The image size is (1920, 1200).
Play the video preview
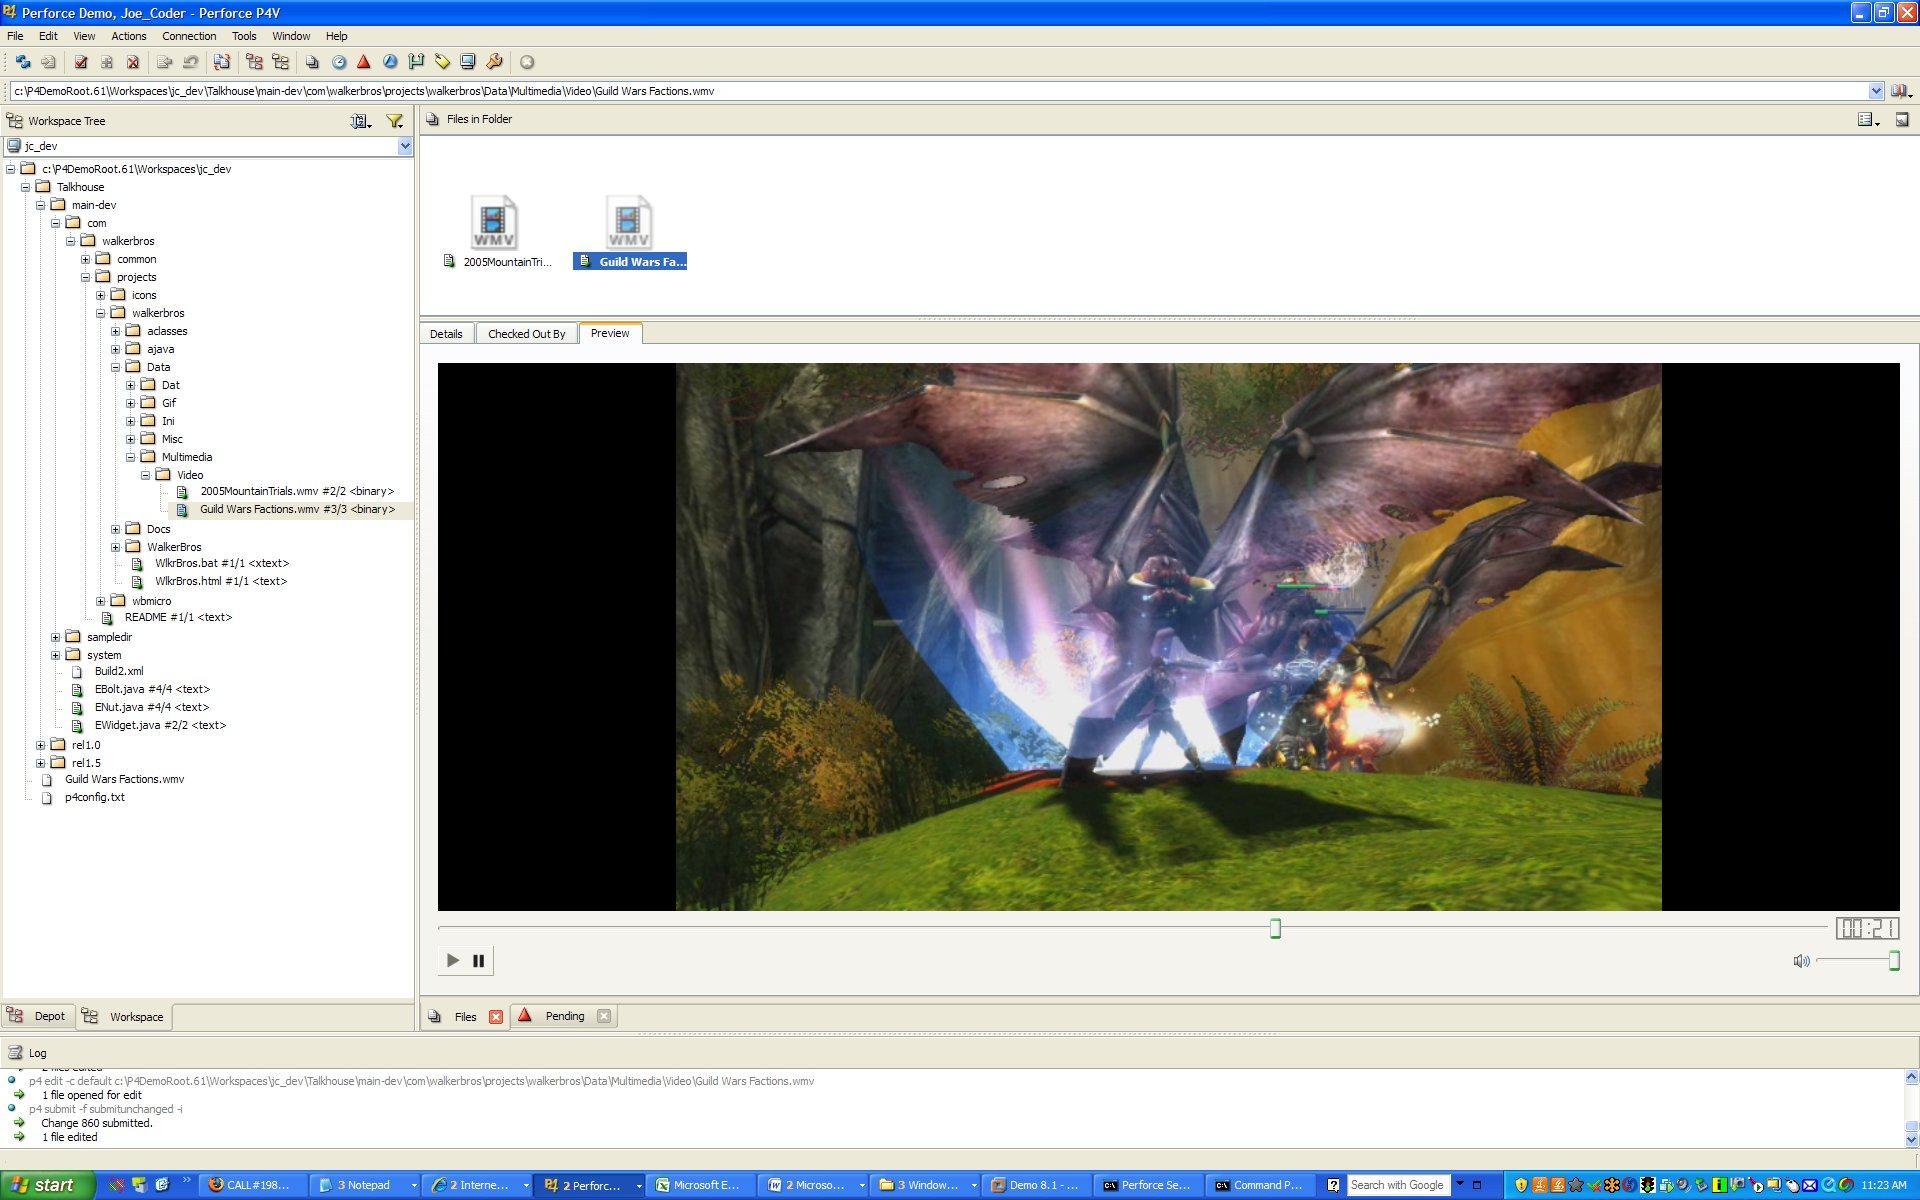coord(452,961)
